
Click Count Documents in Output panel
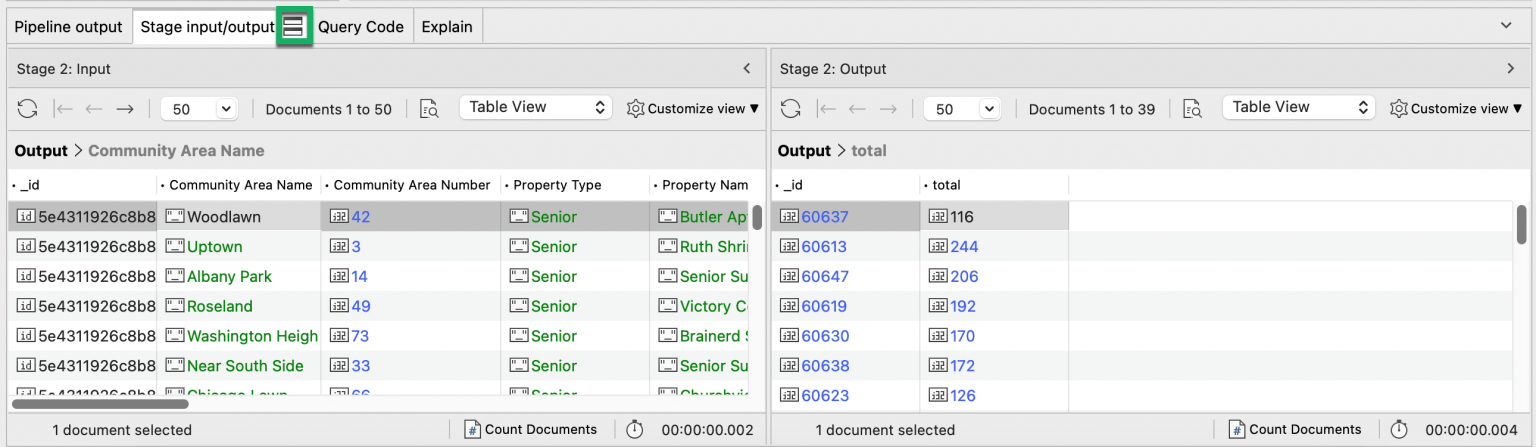[x=1294, y=429]
